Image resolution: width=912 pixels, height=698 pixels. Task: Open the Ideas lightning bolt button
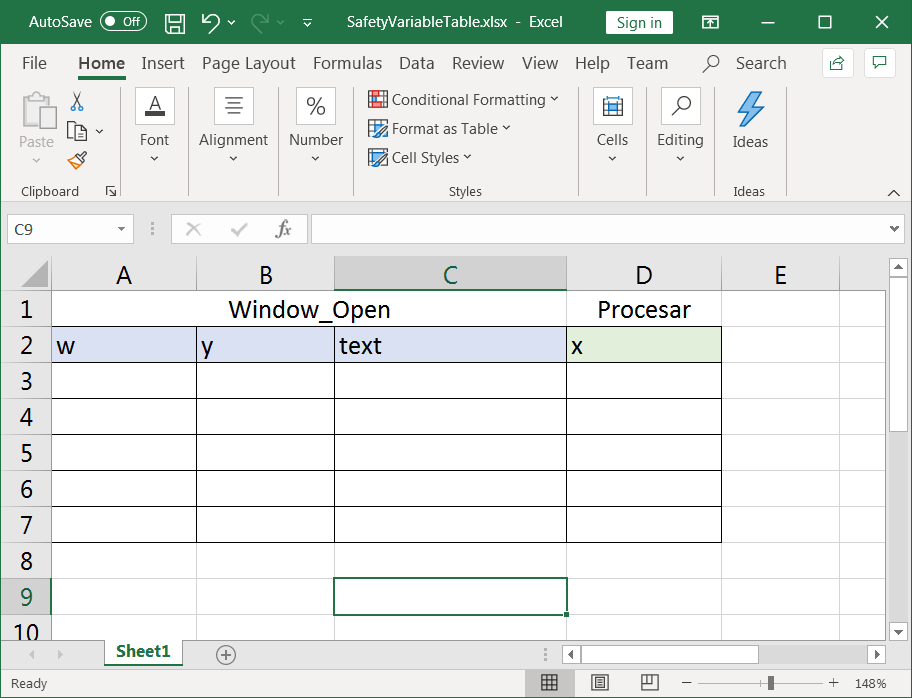pos(750,120)
